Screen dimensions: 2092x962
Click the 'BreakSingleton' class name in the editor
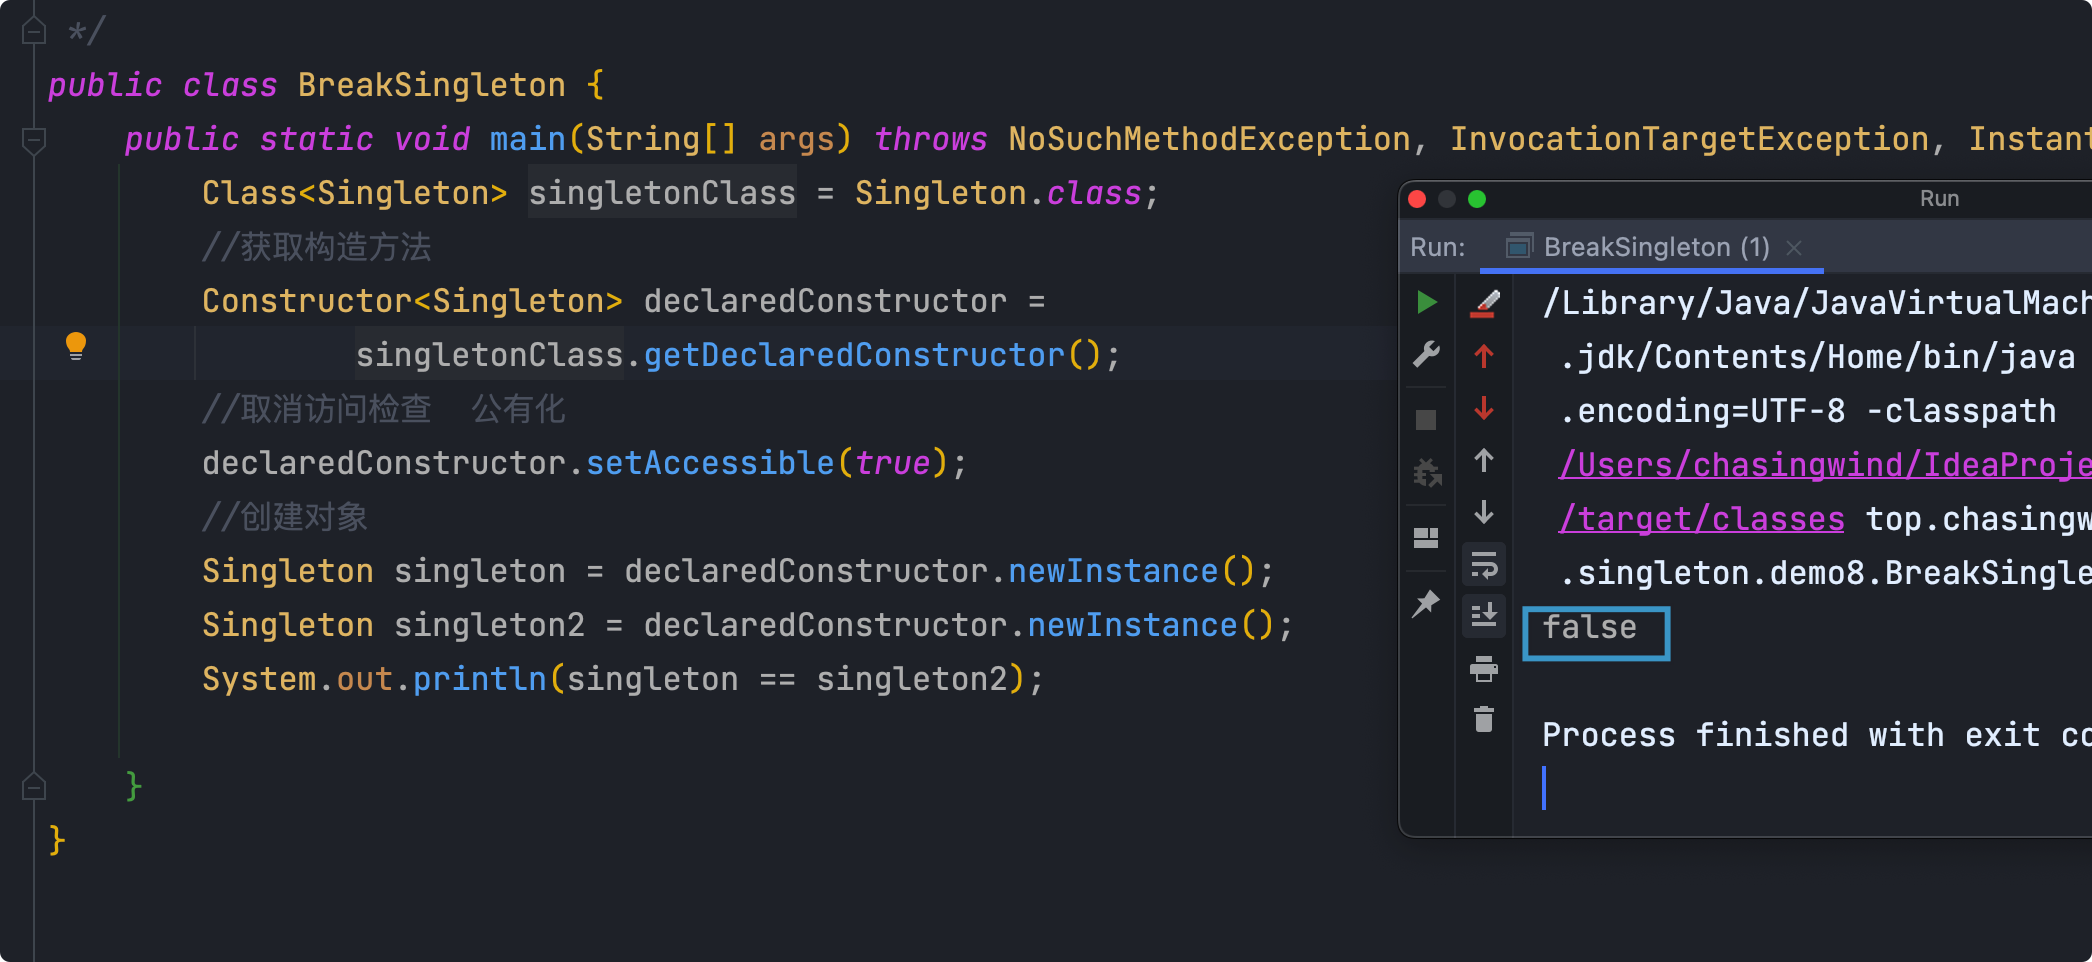coord(432,85)
